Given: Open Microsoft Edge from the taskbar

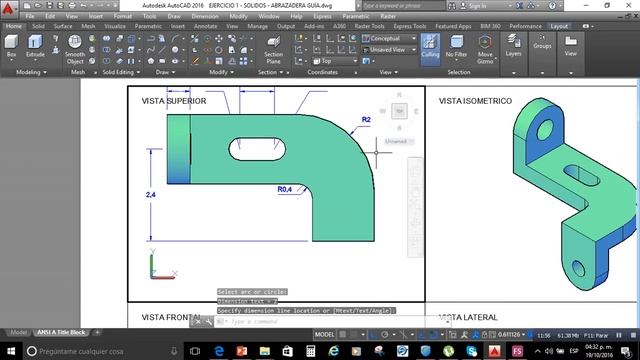Looking at the screenshot, I should [219, 351].
